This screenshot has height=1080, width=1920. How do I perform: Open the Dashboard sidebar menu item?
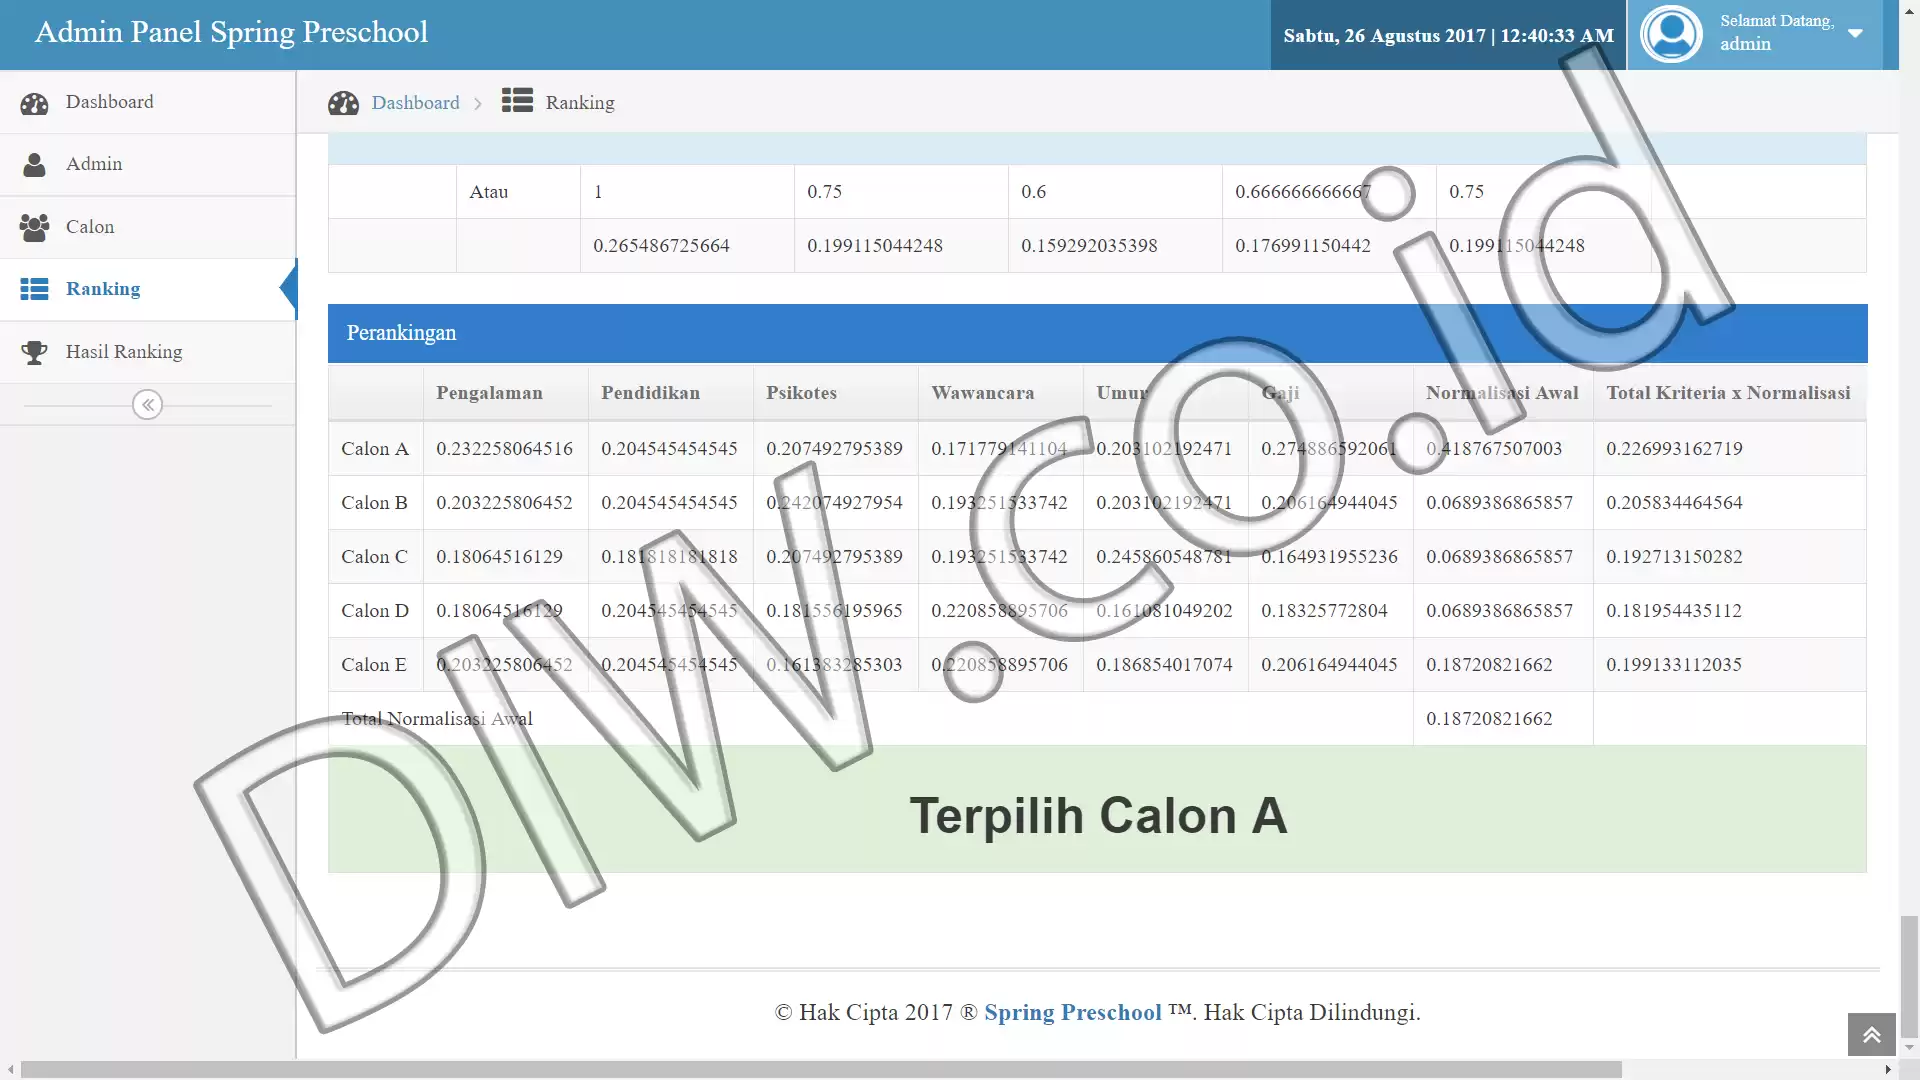point(148,102)
